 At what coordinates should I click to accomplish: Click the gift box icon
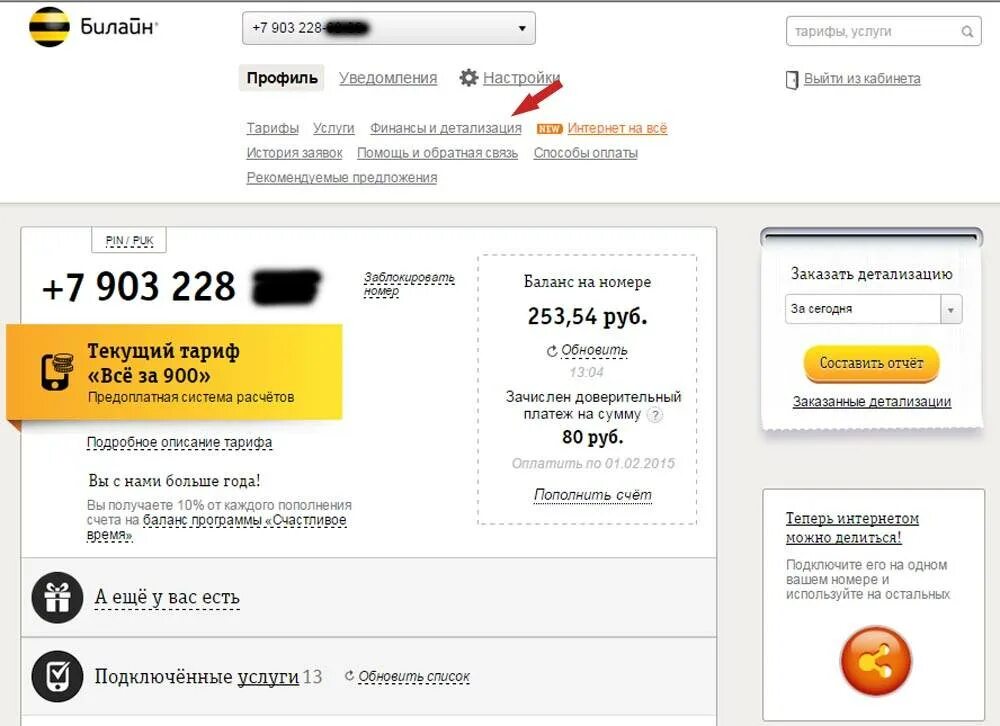(x=57, y=598)
